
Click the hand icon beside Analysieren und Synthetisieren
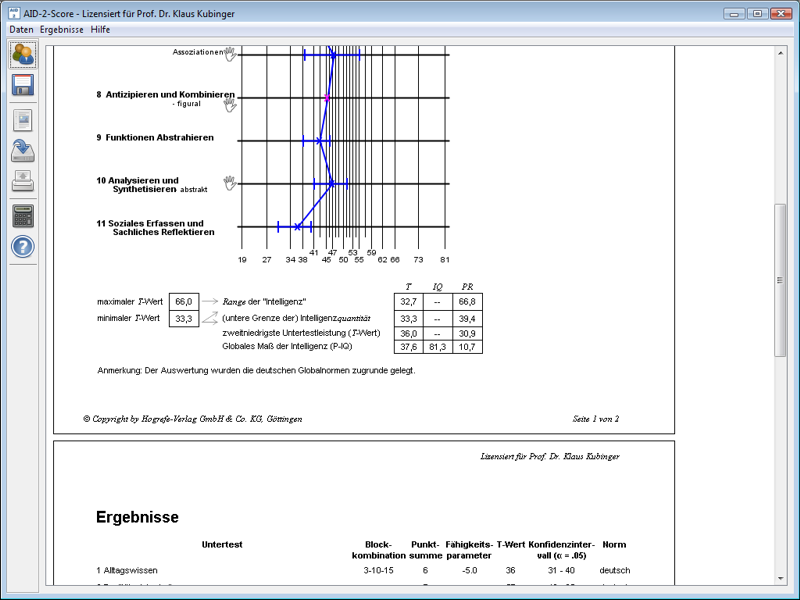229,183
